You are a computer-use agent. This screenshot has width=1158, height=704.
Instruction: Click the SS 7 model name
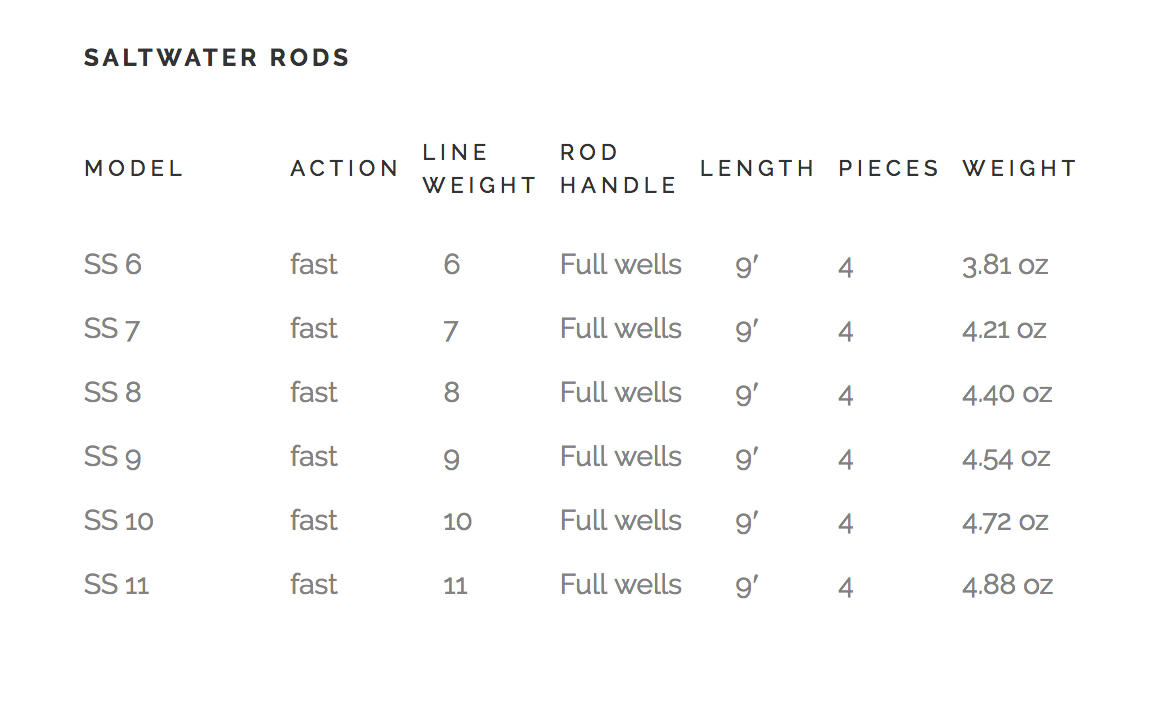pos(112,329)
